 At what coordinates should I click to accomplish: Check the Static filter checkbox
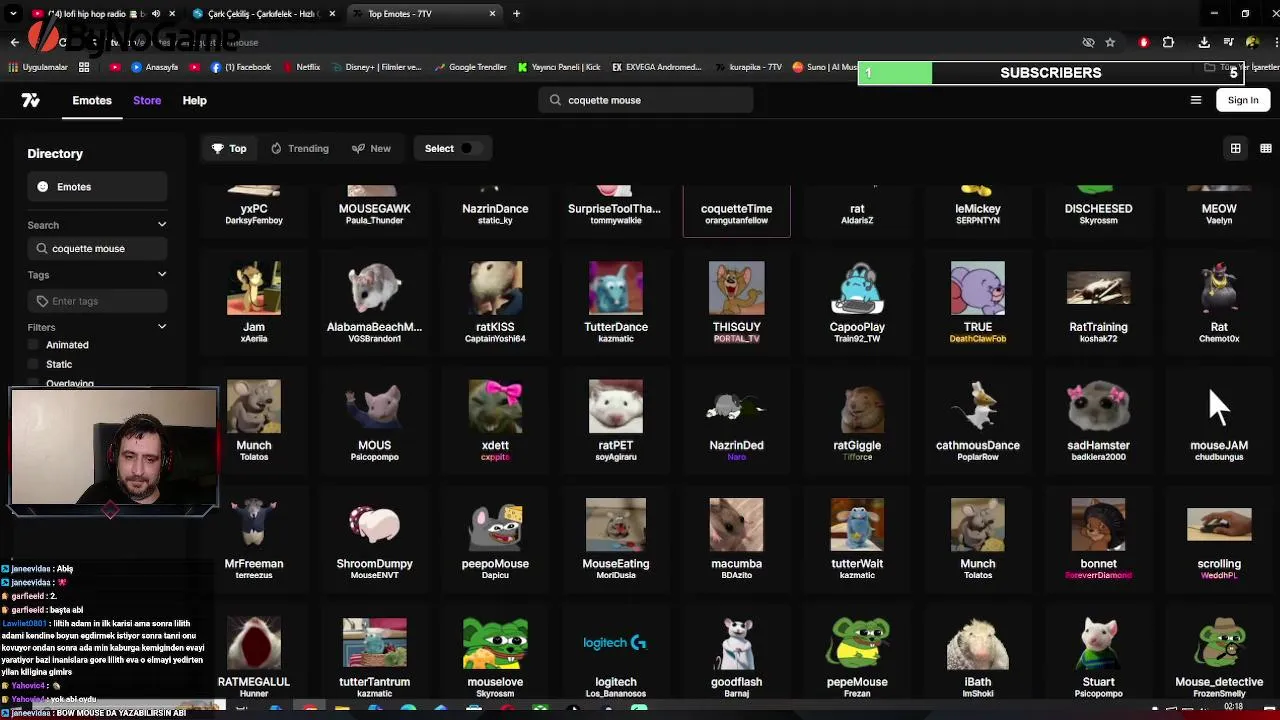pos(34,365)
